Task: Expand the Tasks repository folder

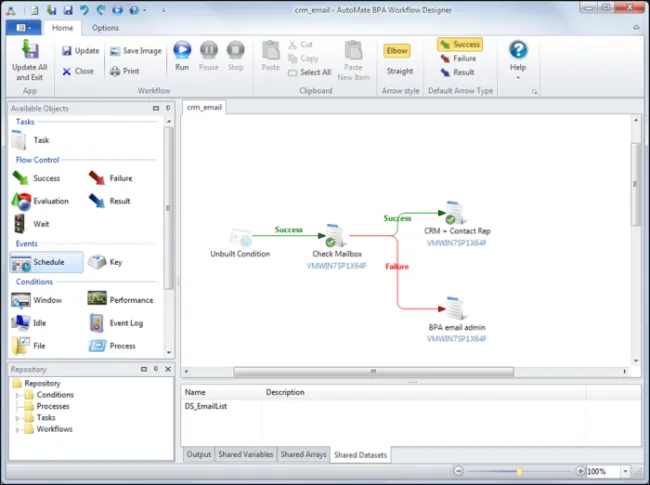Action: (x=17, y=418)
